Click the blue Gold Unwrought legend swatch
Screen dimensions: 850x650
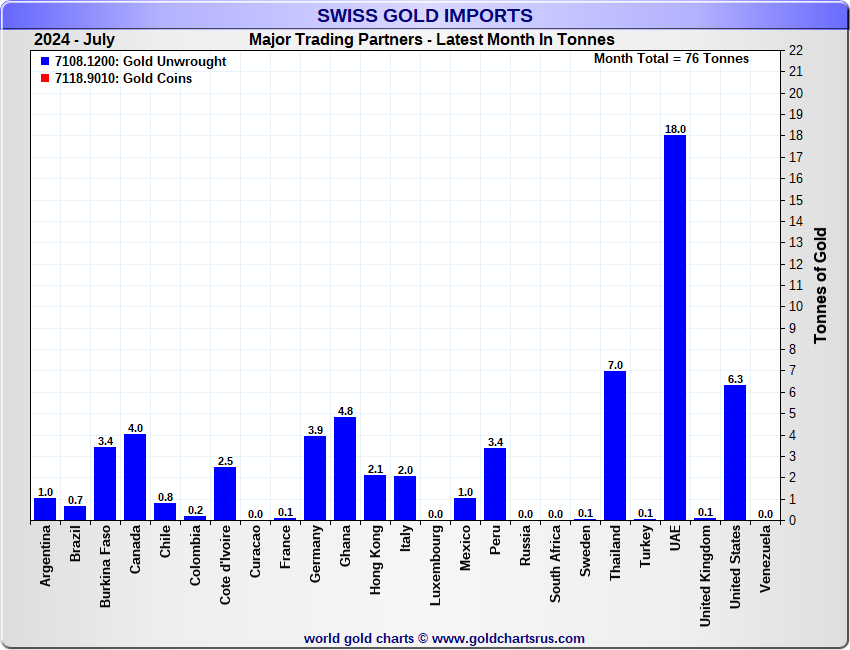tap(45, 62)
